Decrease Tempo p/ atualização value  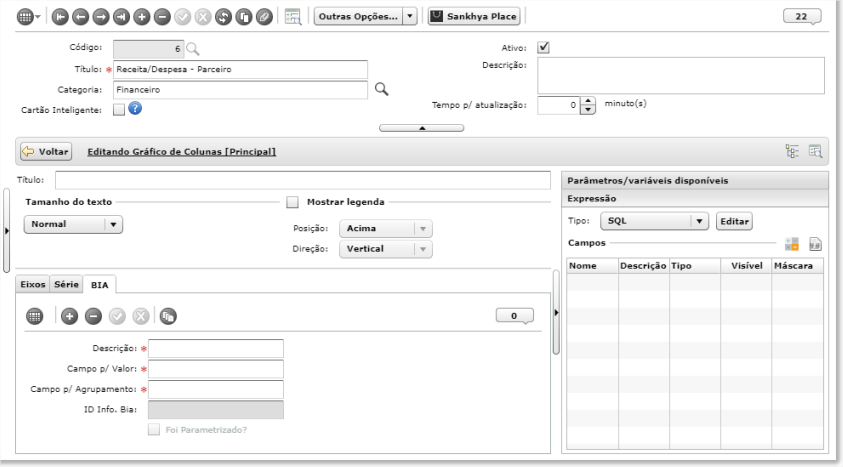click(x=588, y=109)
